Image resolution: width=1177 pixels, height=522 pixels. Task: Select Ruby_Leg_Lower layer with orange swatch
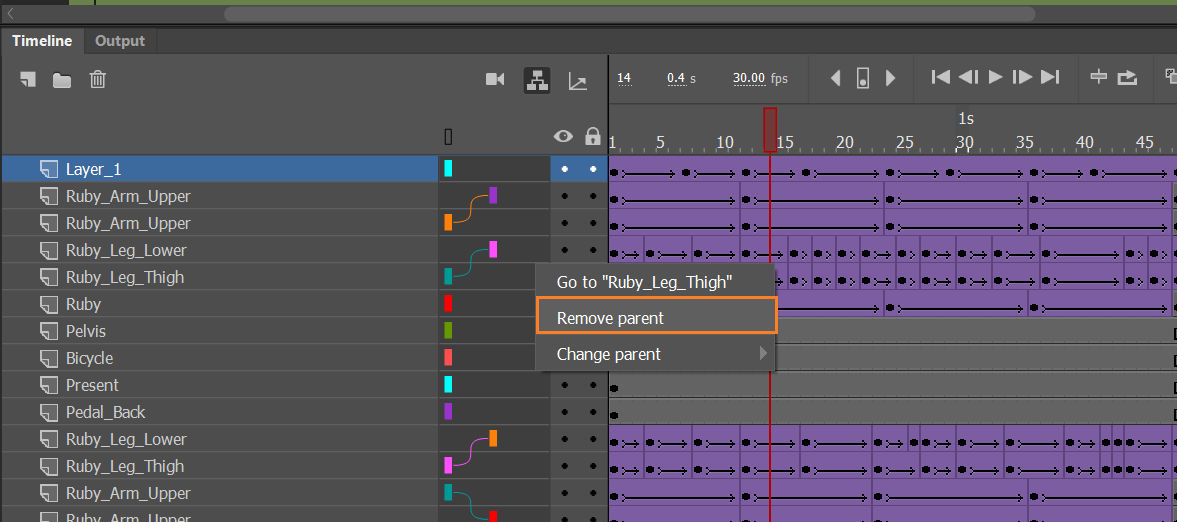(x=219, y=439)
